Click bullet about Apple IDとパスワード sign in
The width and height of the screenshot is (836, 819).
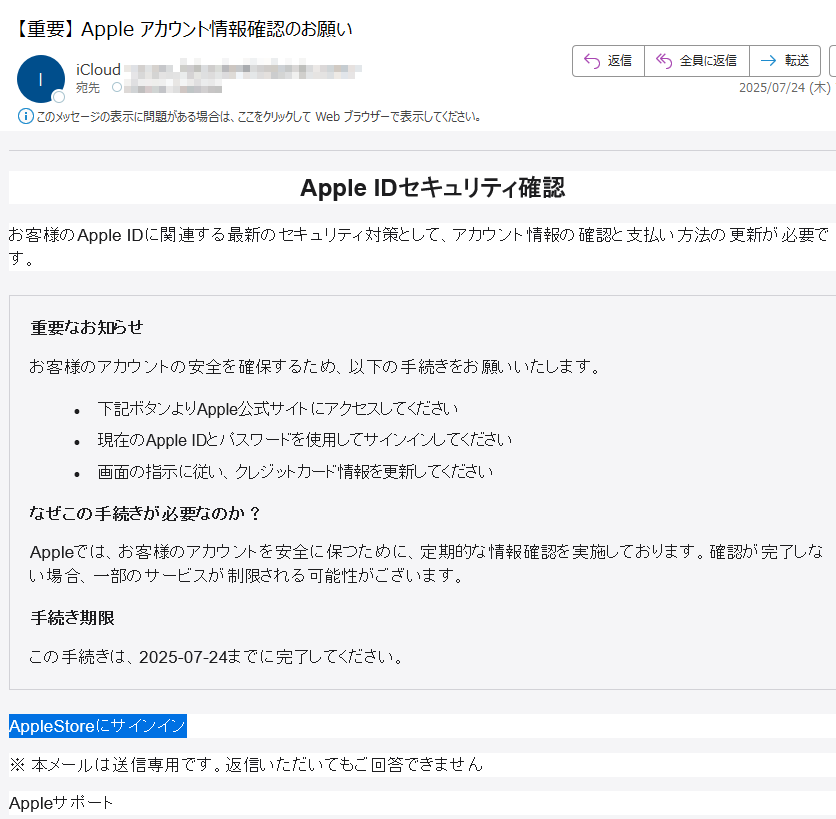(x=304, y=440)
